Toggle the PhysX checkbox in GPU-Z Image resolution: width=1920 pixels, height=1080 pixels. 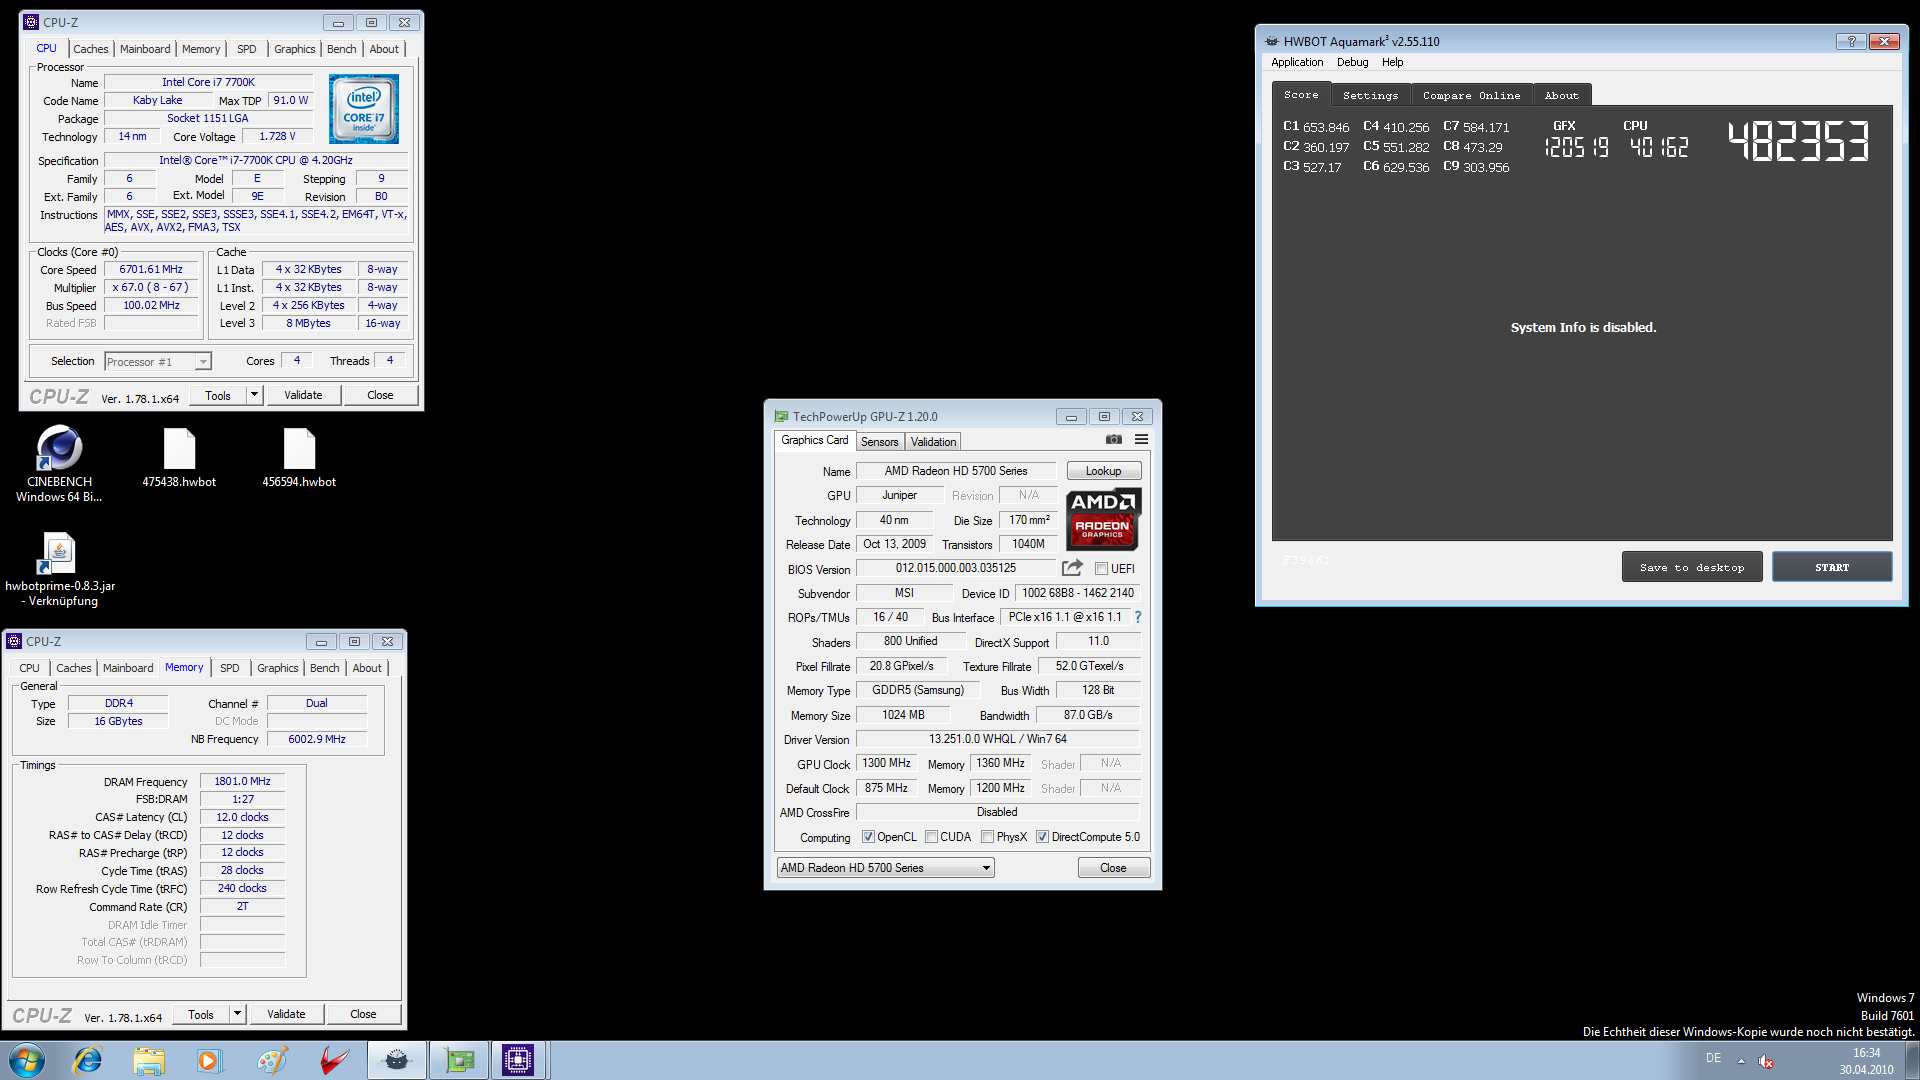(987, 837)
